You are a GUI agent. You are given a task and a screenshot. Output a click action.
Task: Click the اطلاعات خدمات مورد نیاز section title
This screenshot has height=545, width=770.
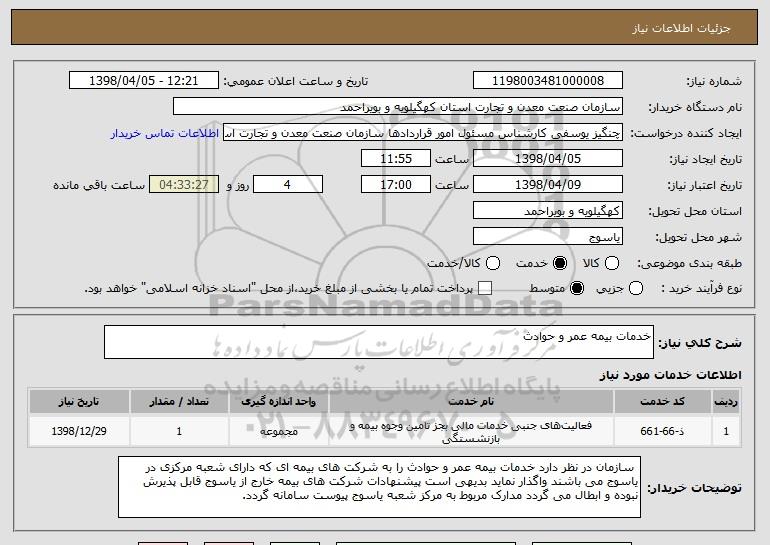pyautogui.click(x=670, y=375)
